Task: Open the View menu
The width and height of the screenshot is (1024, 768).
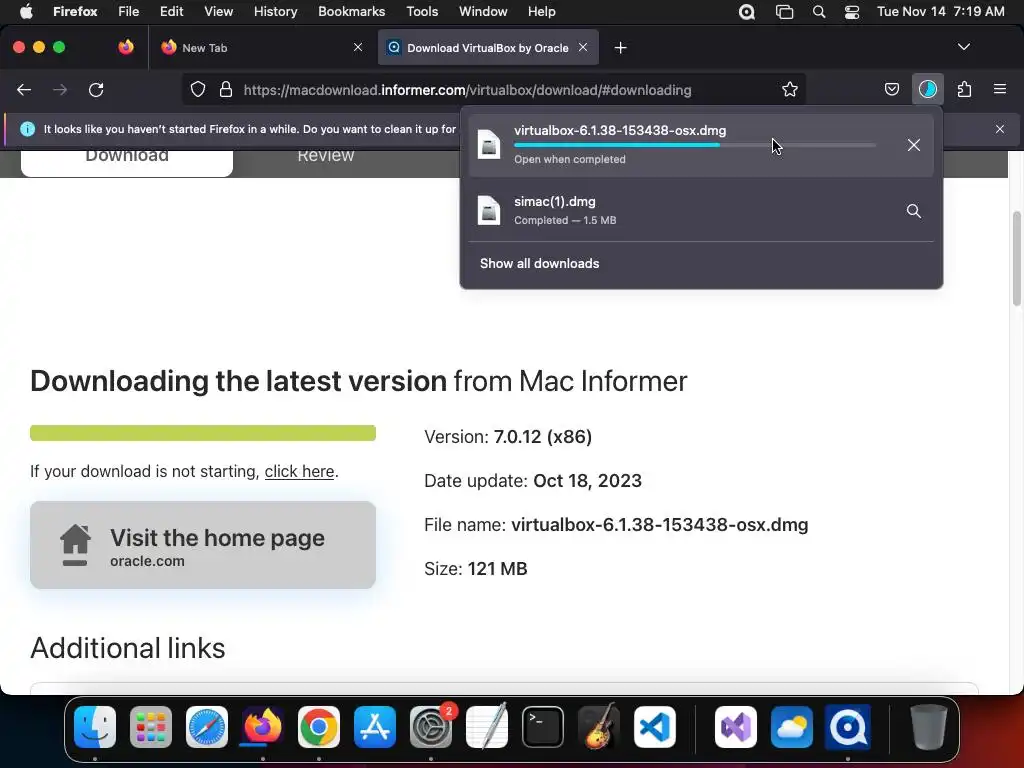Action: pos(218,11)
